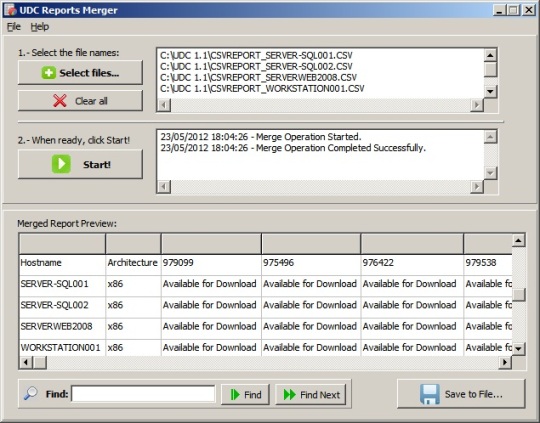Click preview table scroll up arrow
The width and height of the screenshot is (540, 423).
click(x=518, y=240)
